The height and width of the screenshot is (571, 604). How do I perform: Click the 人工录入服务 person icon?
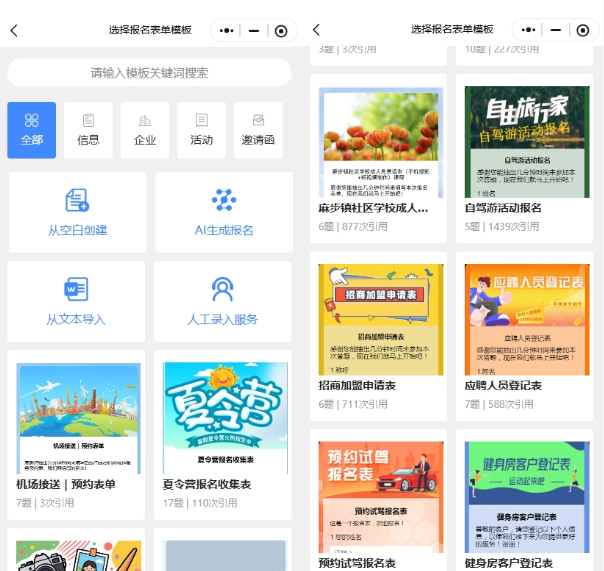[222, 289]
